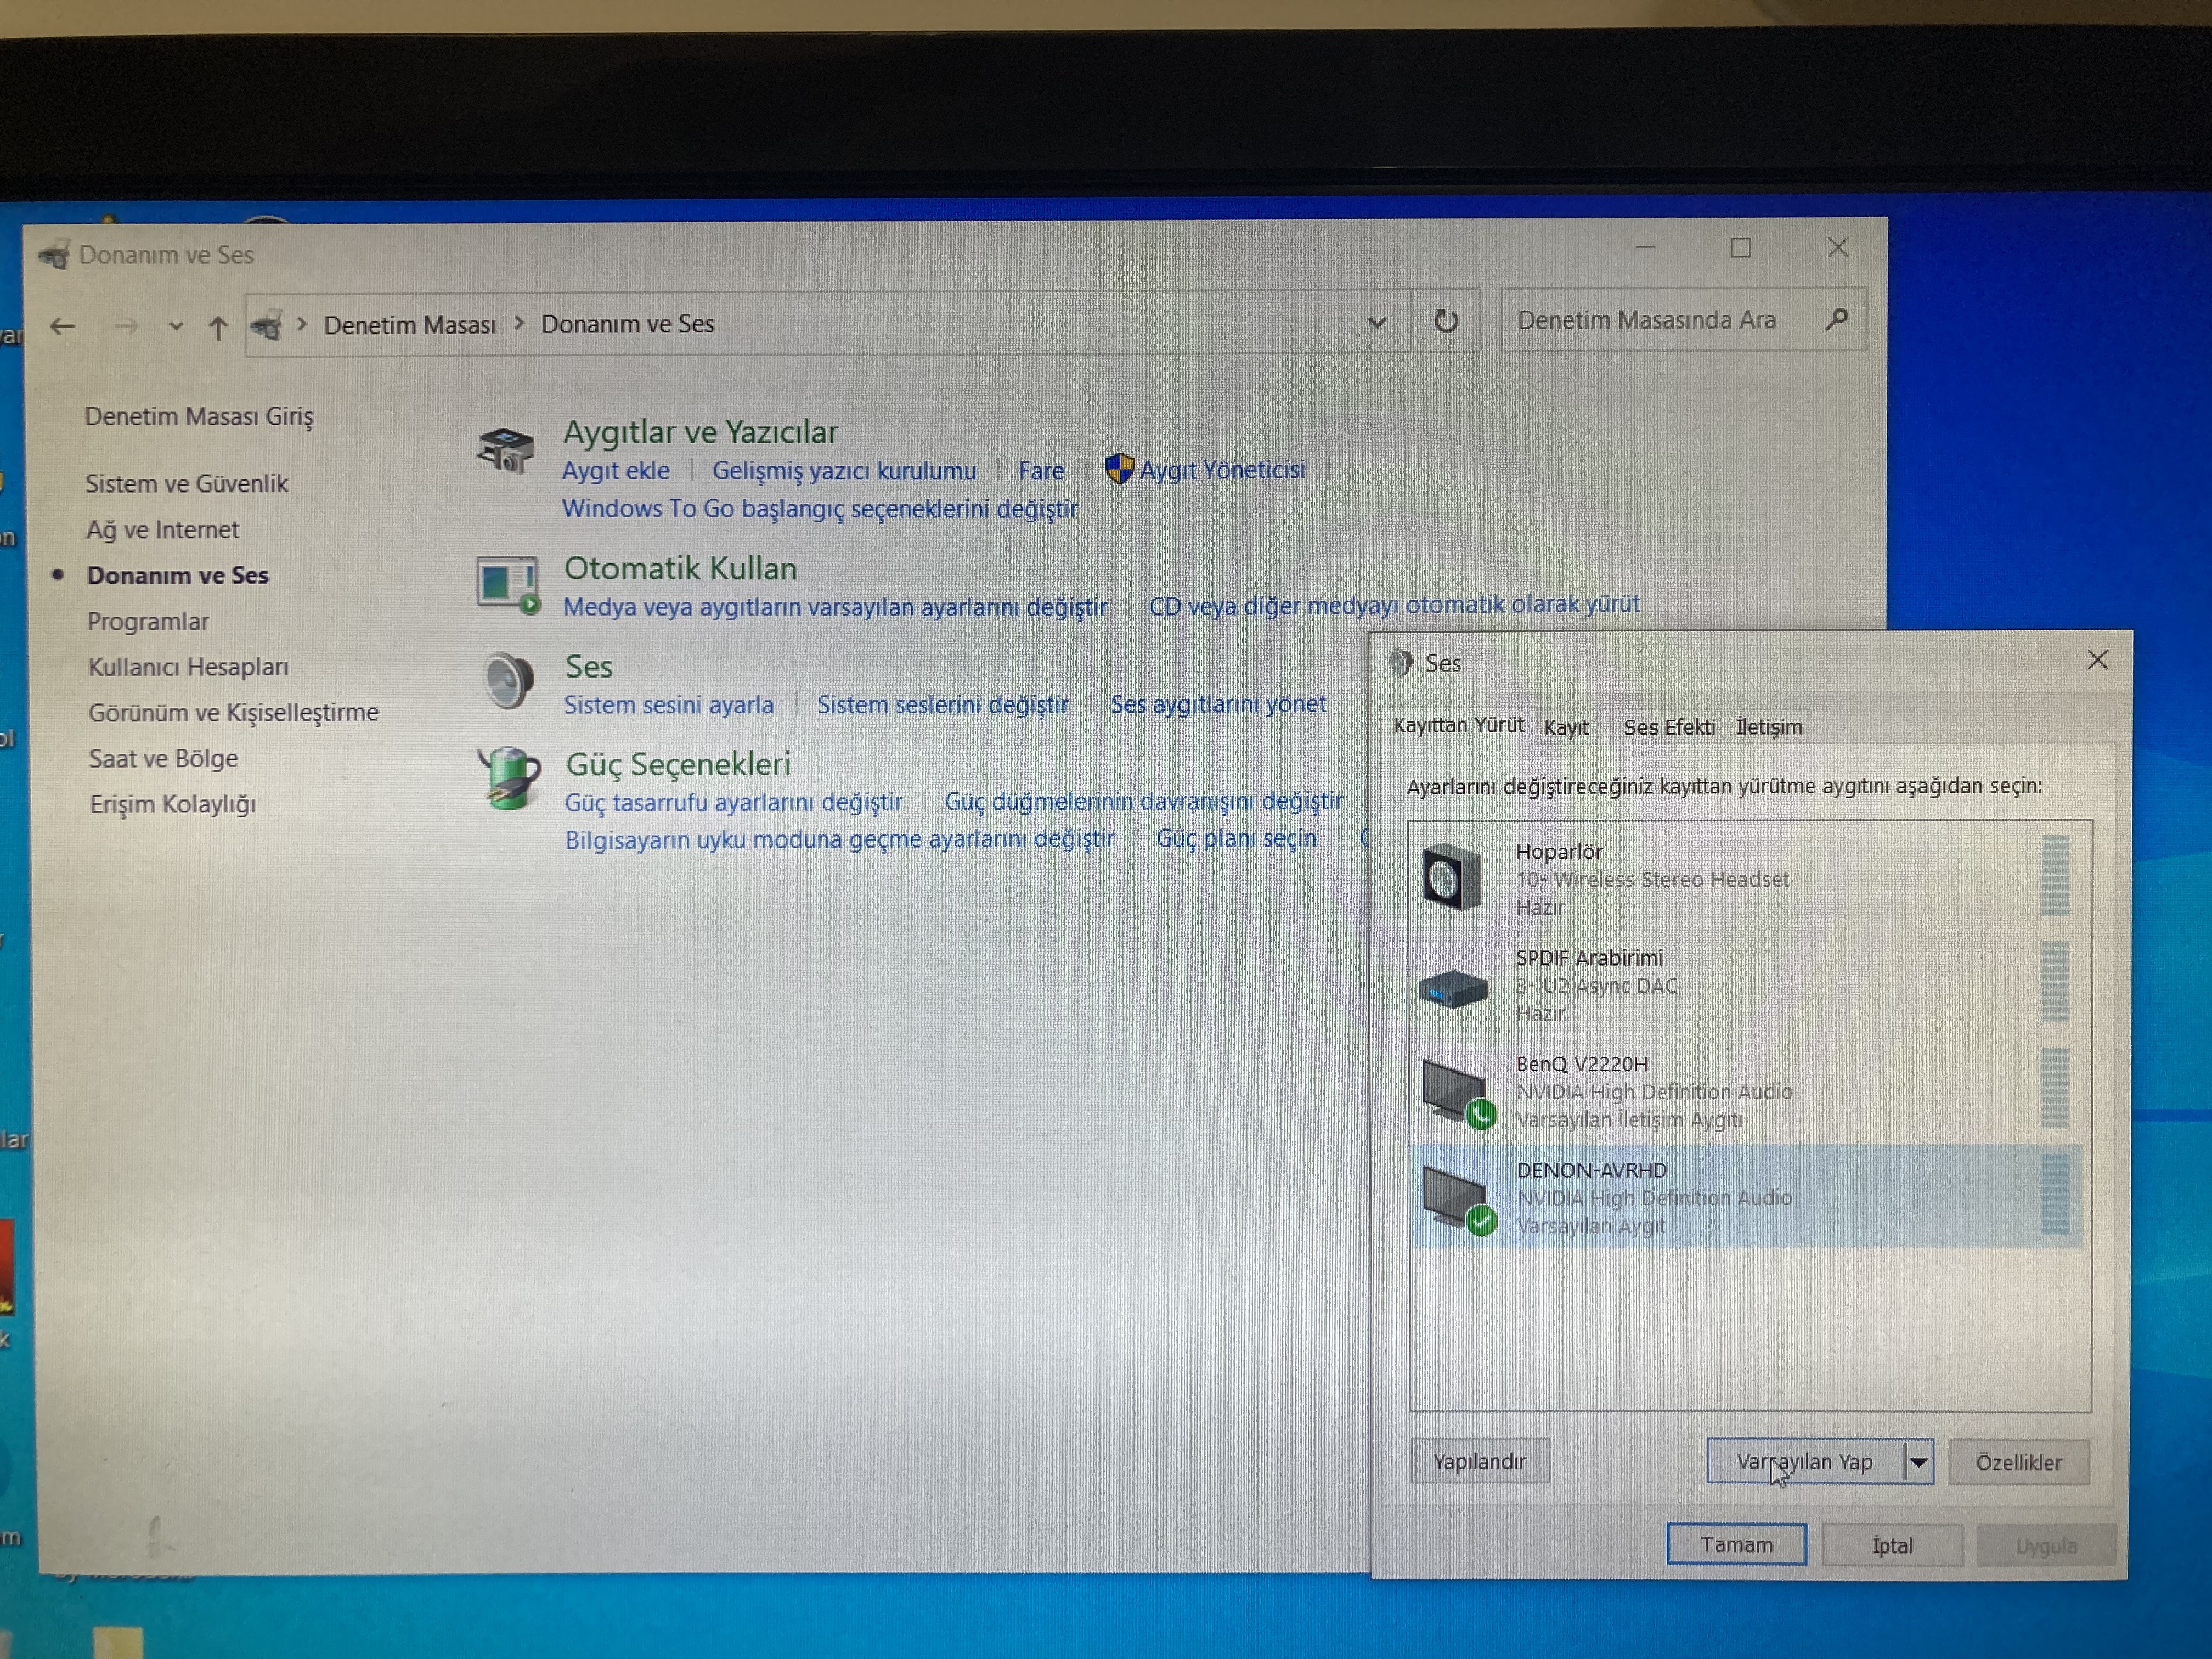Open the Aygıt Yöneticisi link

1222,470
